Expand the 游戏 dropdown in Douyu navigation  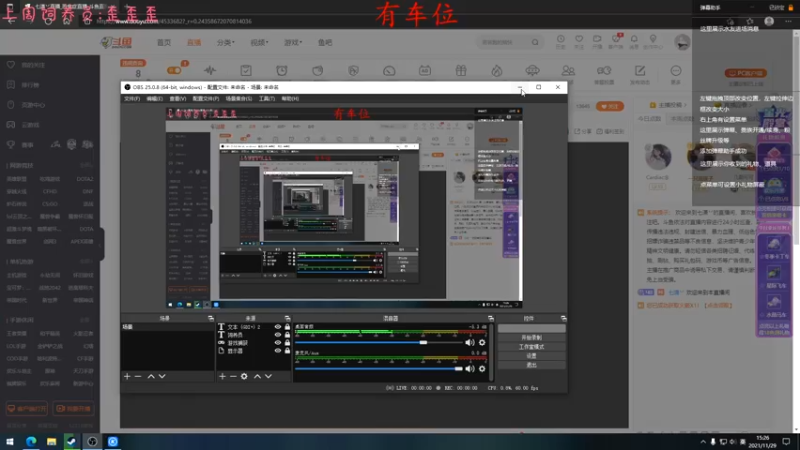[293, 42]
